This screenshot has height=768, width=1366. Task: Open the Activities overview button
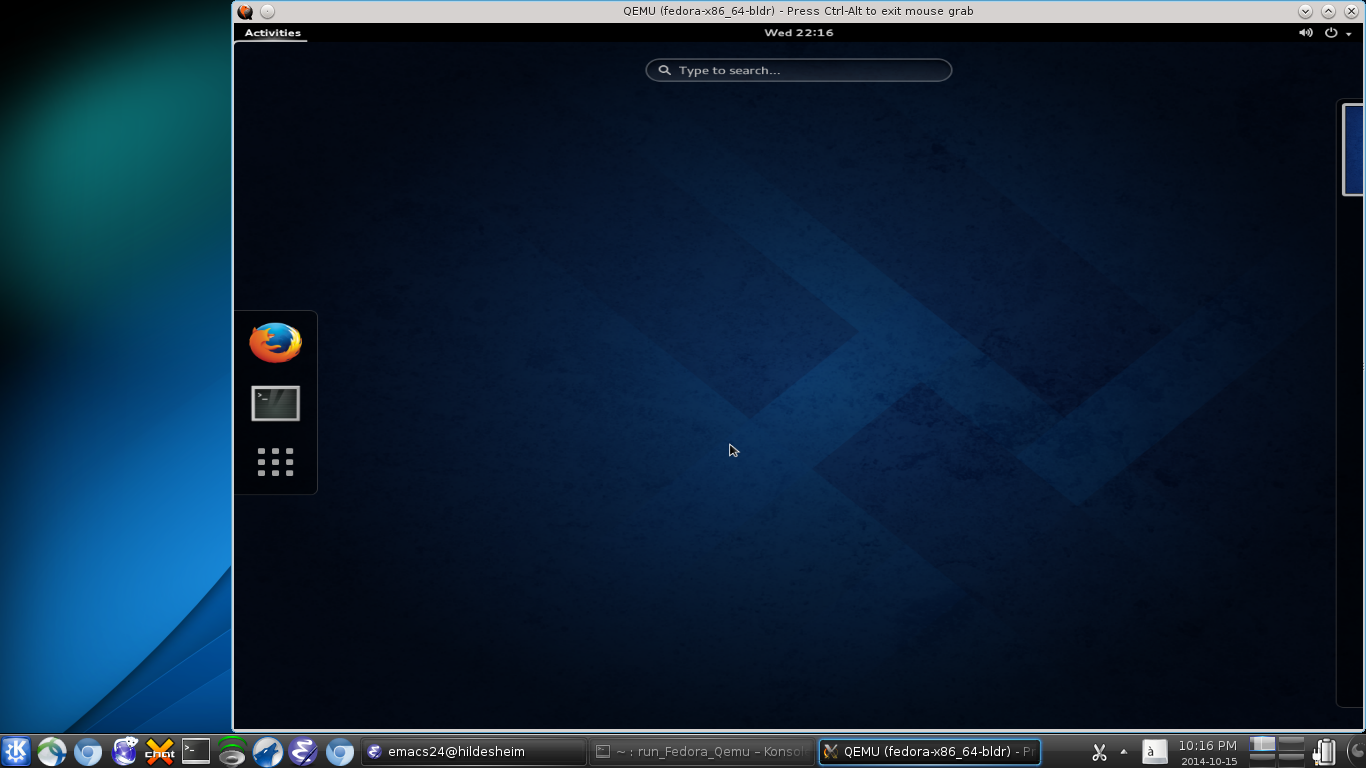point(273,33)
